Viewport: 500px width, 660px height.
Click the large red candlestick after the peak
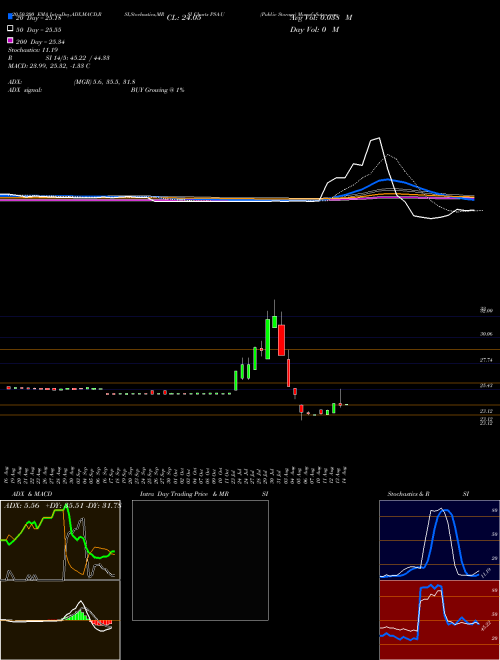click(x=281, y=340)
